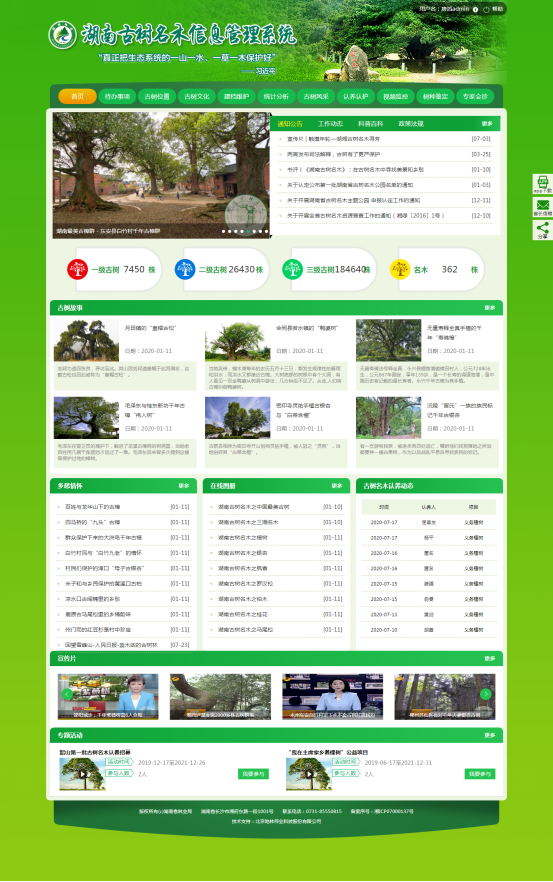The width and height of the screenshot is (553, 882).
Task: Click the blue 二级古树 tree icon
Action: (x=185, y=269)
